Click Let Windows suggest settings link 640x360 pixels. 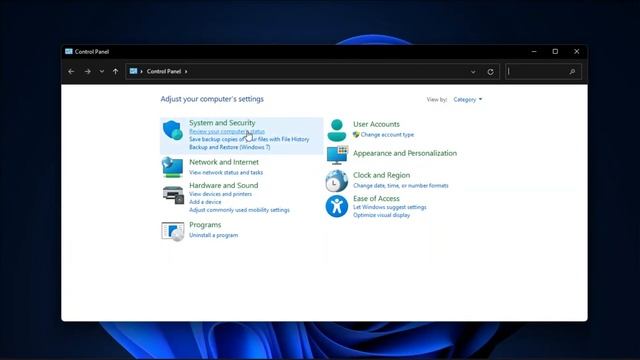[390, 207]
